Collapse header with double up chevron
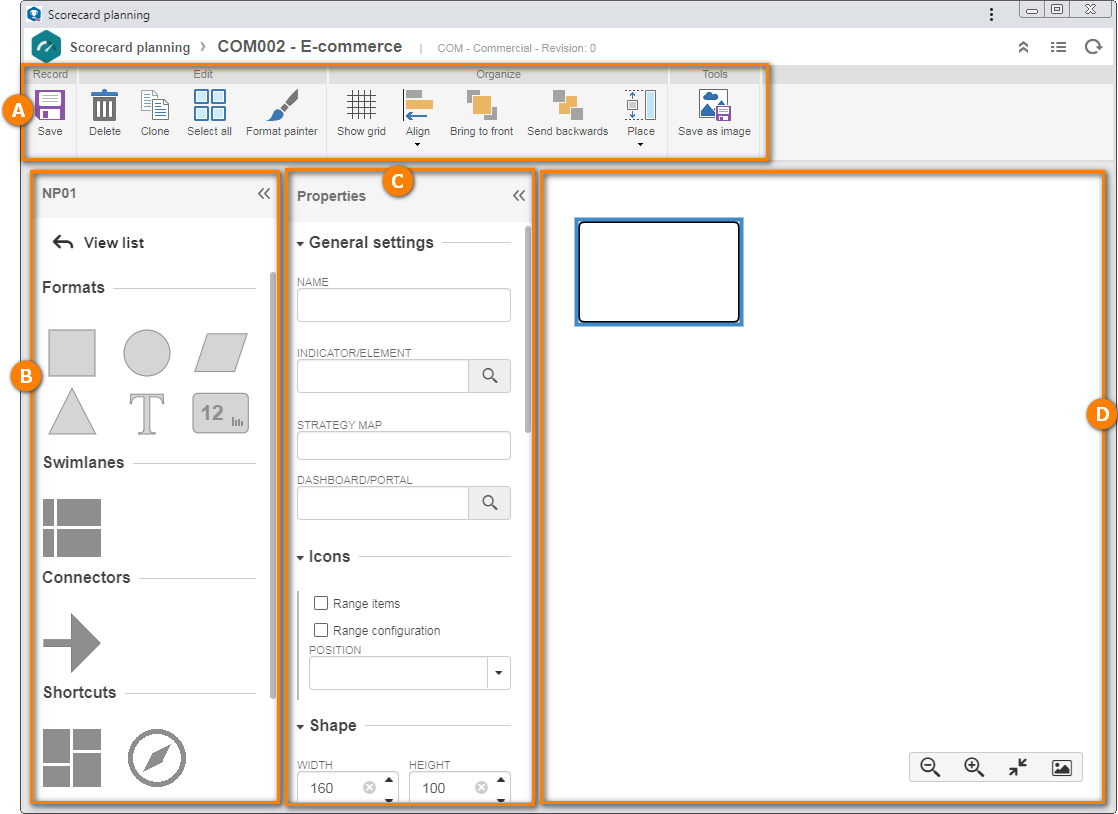Viewport: 1118px width, 814px height. (x=1023, y=47)
